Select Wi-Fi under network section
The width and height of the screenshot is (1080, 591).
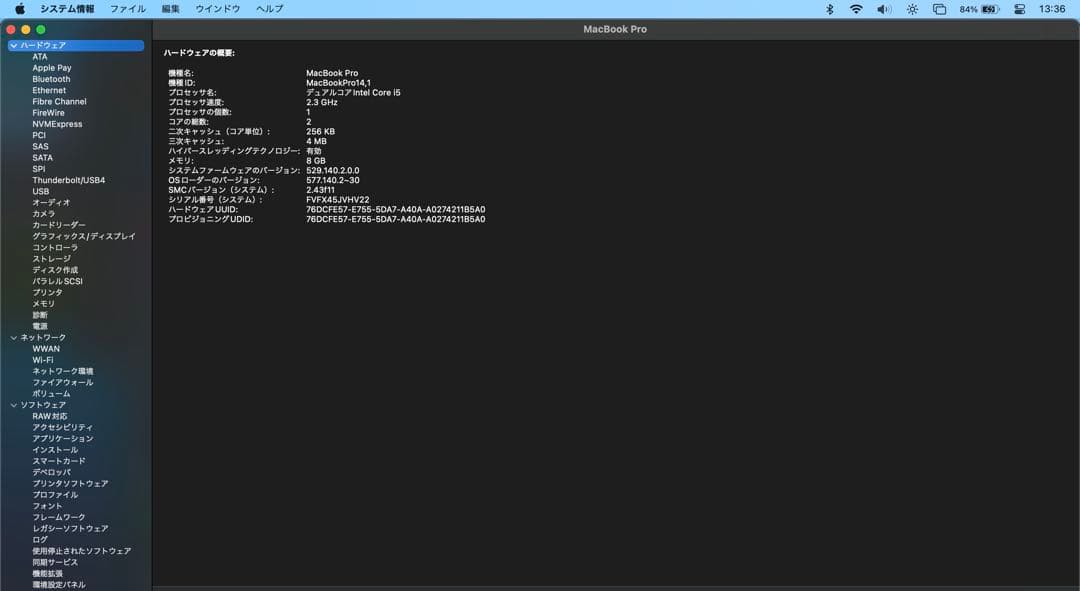pos(43,360)
